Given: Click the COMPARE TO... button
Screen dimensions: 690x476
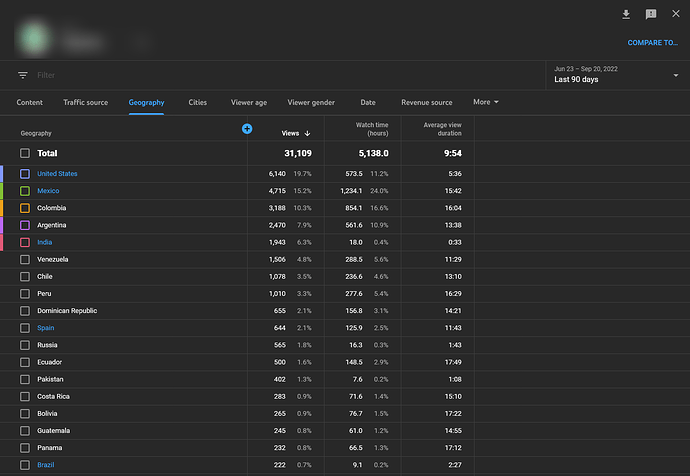Looking at the screenshot, I should click(x=652, y=43).
